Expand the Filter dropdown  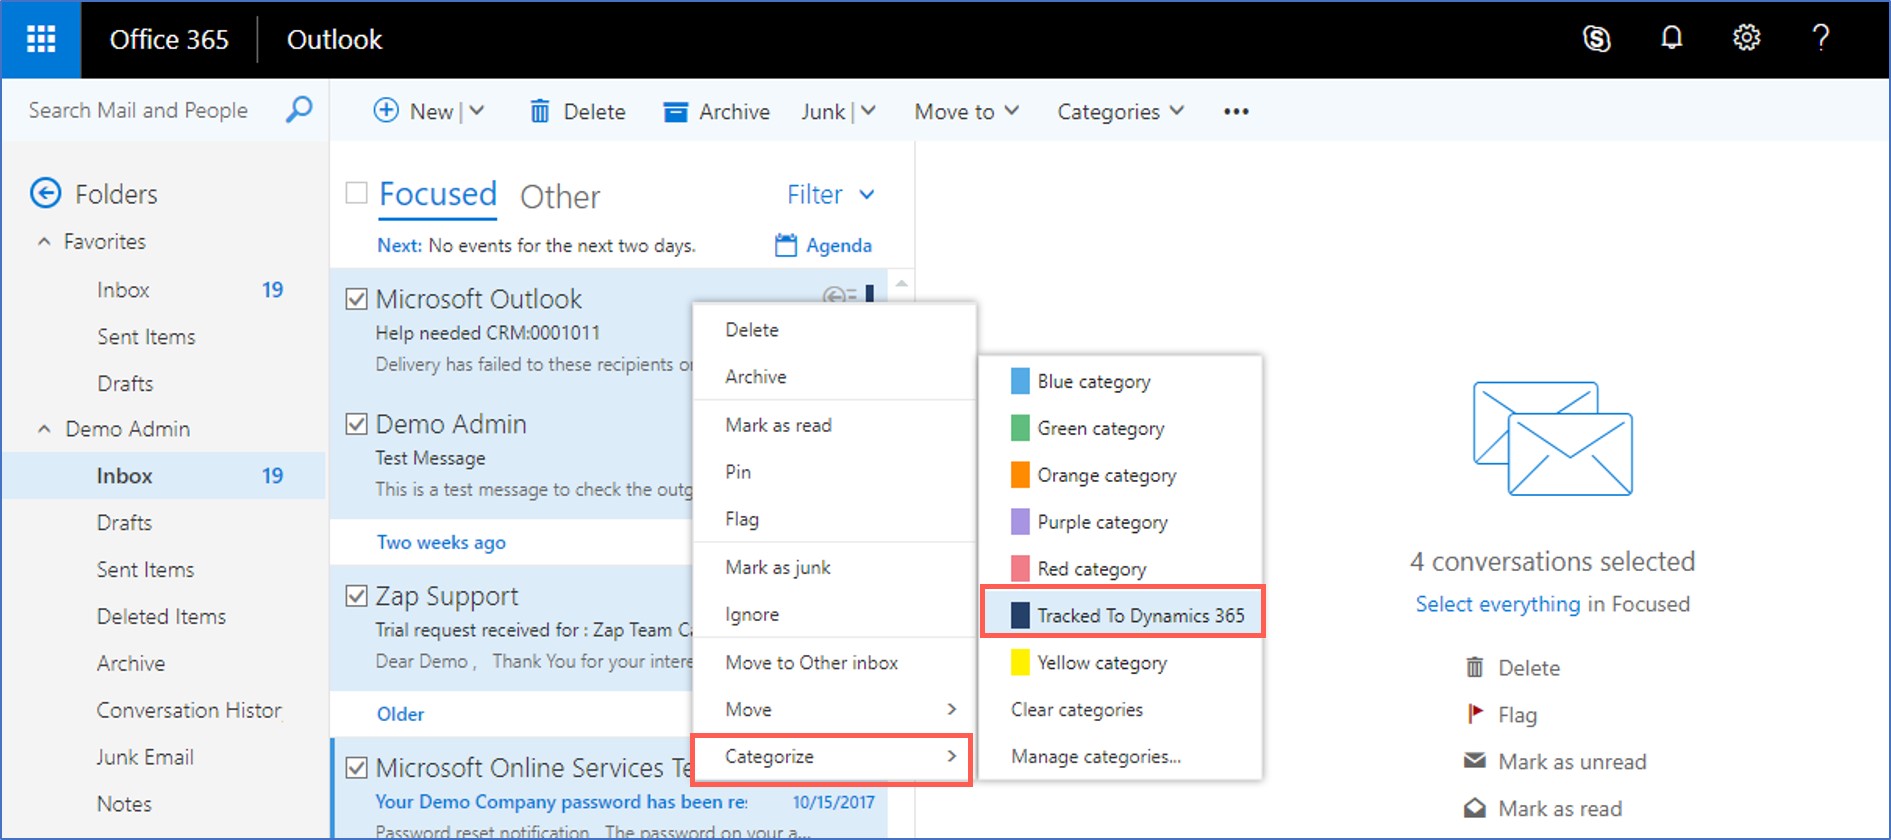tap(831, 194)
